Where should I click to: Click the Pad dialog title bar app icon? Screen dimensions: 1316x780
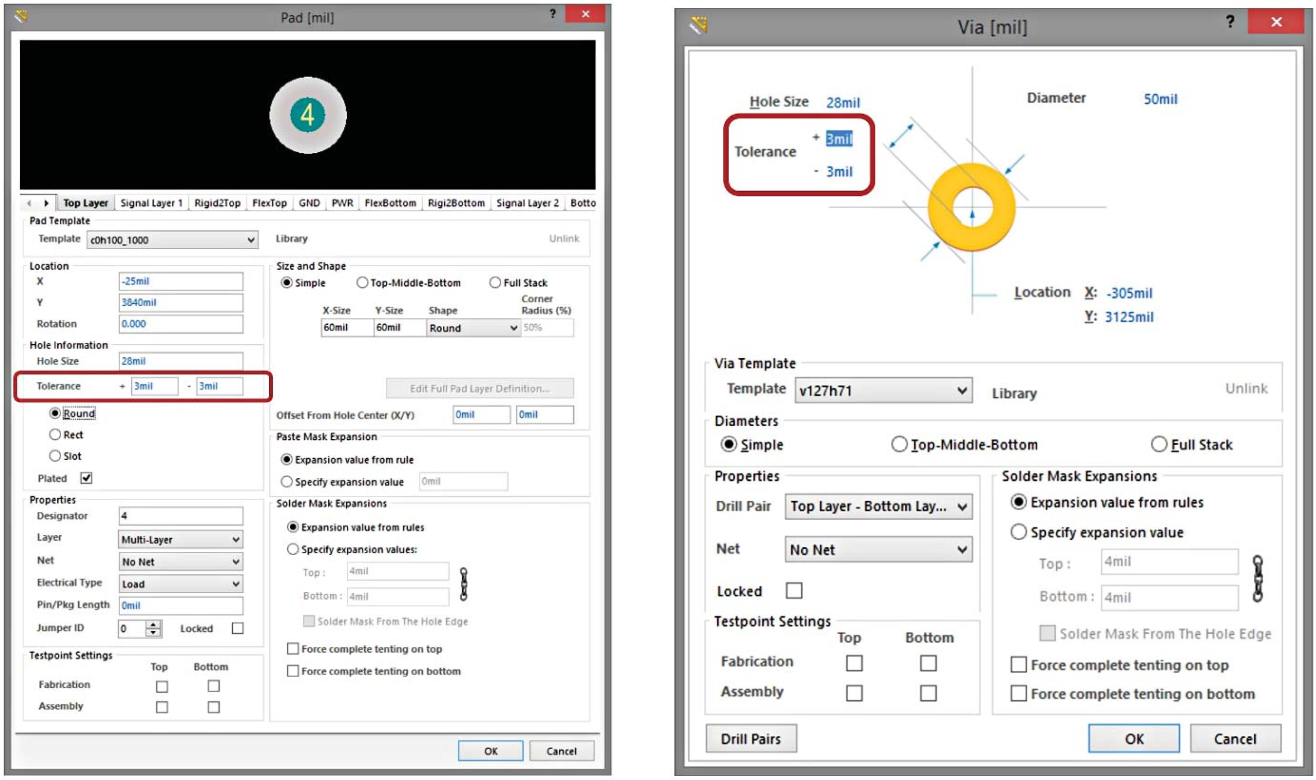coord(22,16)
